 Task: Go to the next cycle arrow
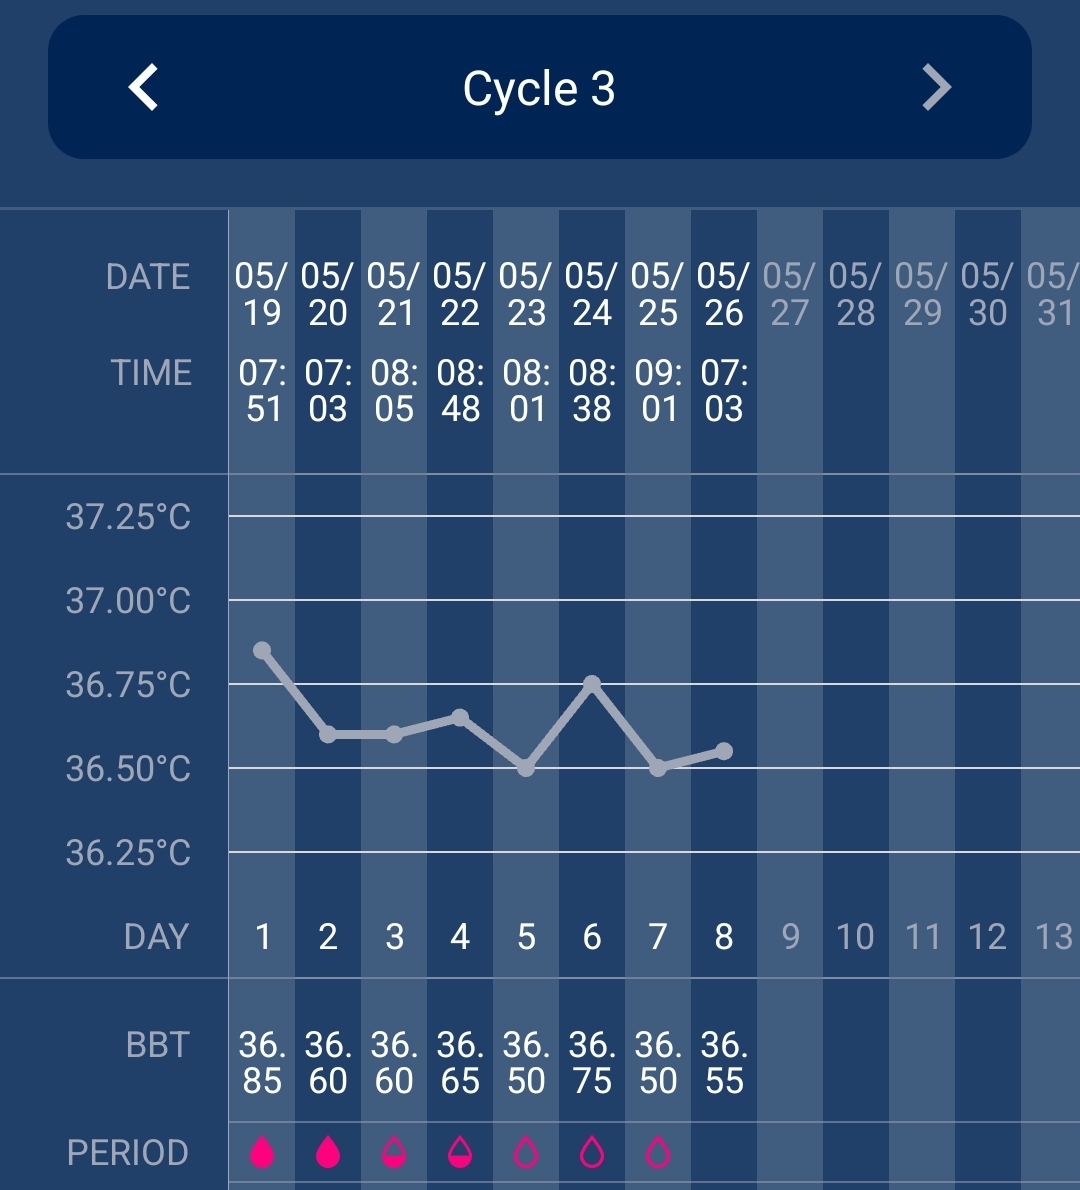click(x=936, y=88)
